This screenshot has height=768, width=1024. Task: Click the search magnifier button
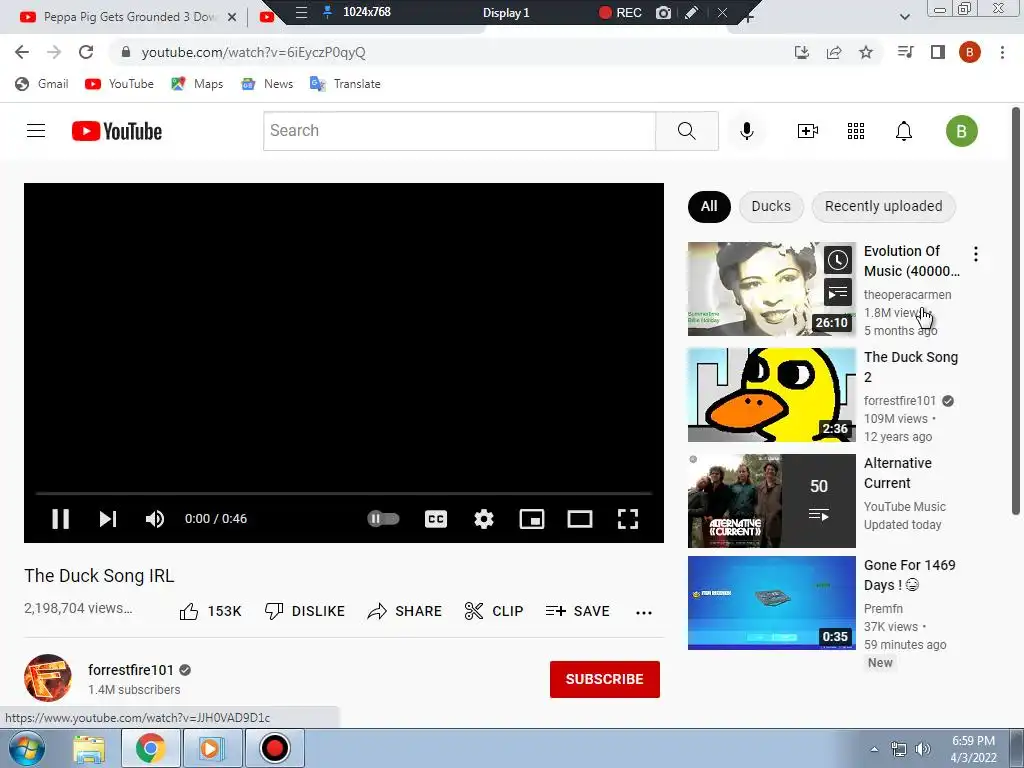[686, 131]
